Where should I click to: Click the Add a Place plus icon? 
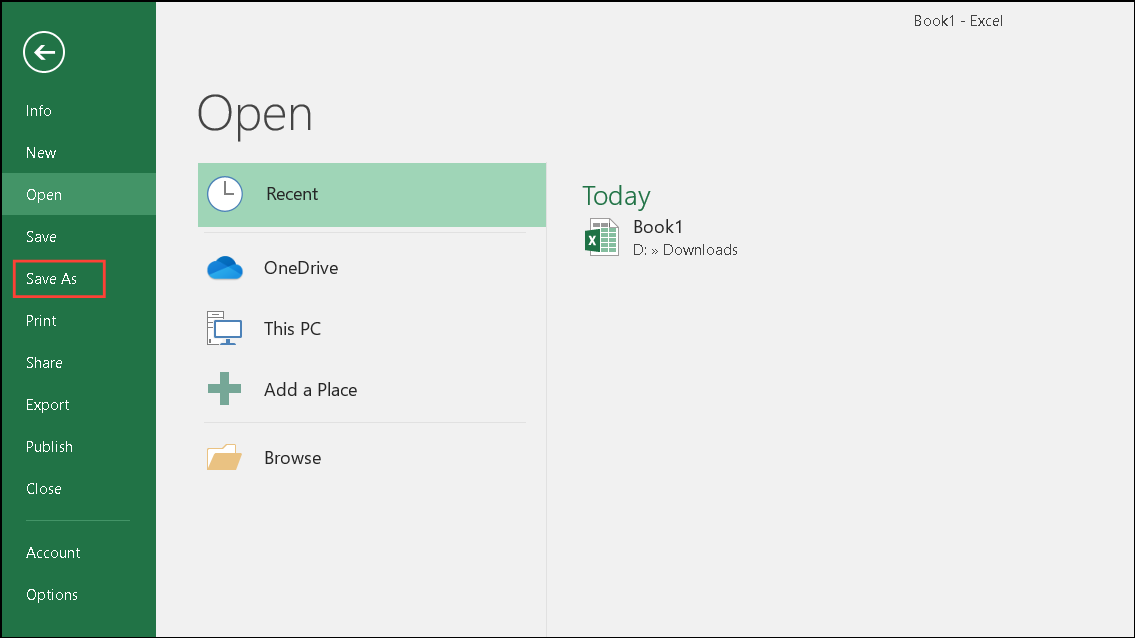224,389
